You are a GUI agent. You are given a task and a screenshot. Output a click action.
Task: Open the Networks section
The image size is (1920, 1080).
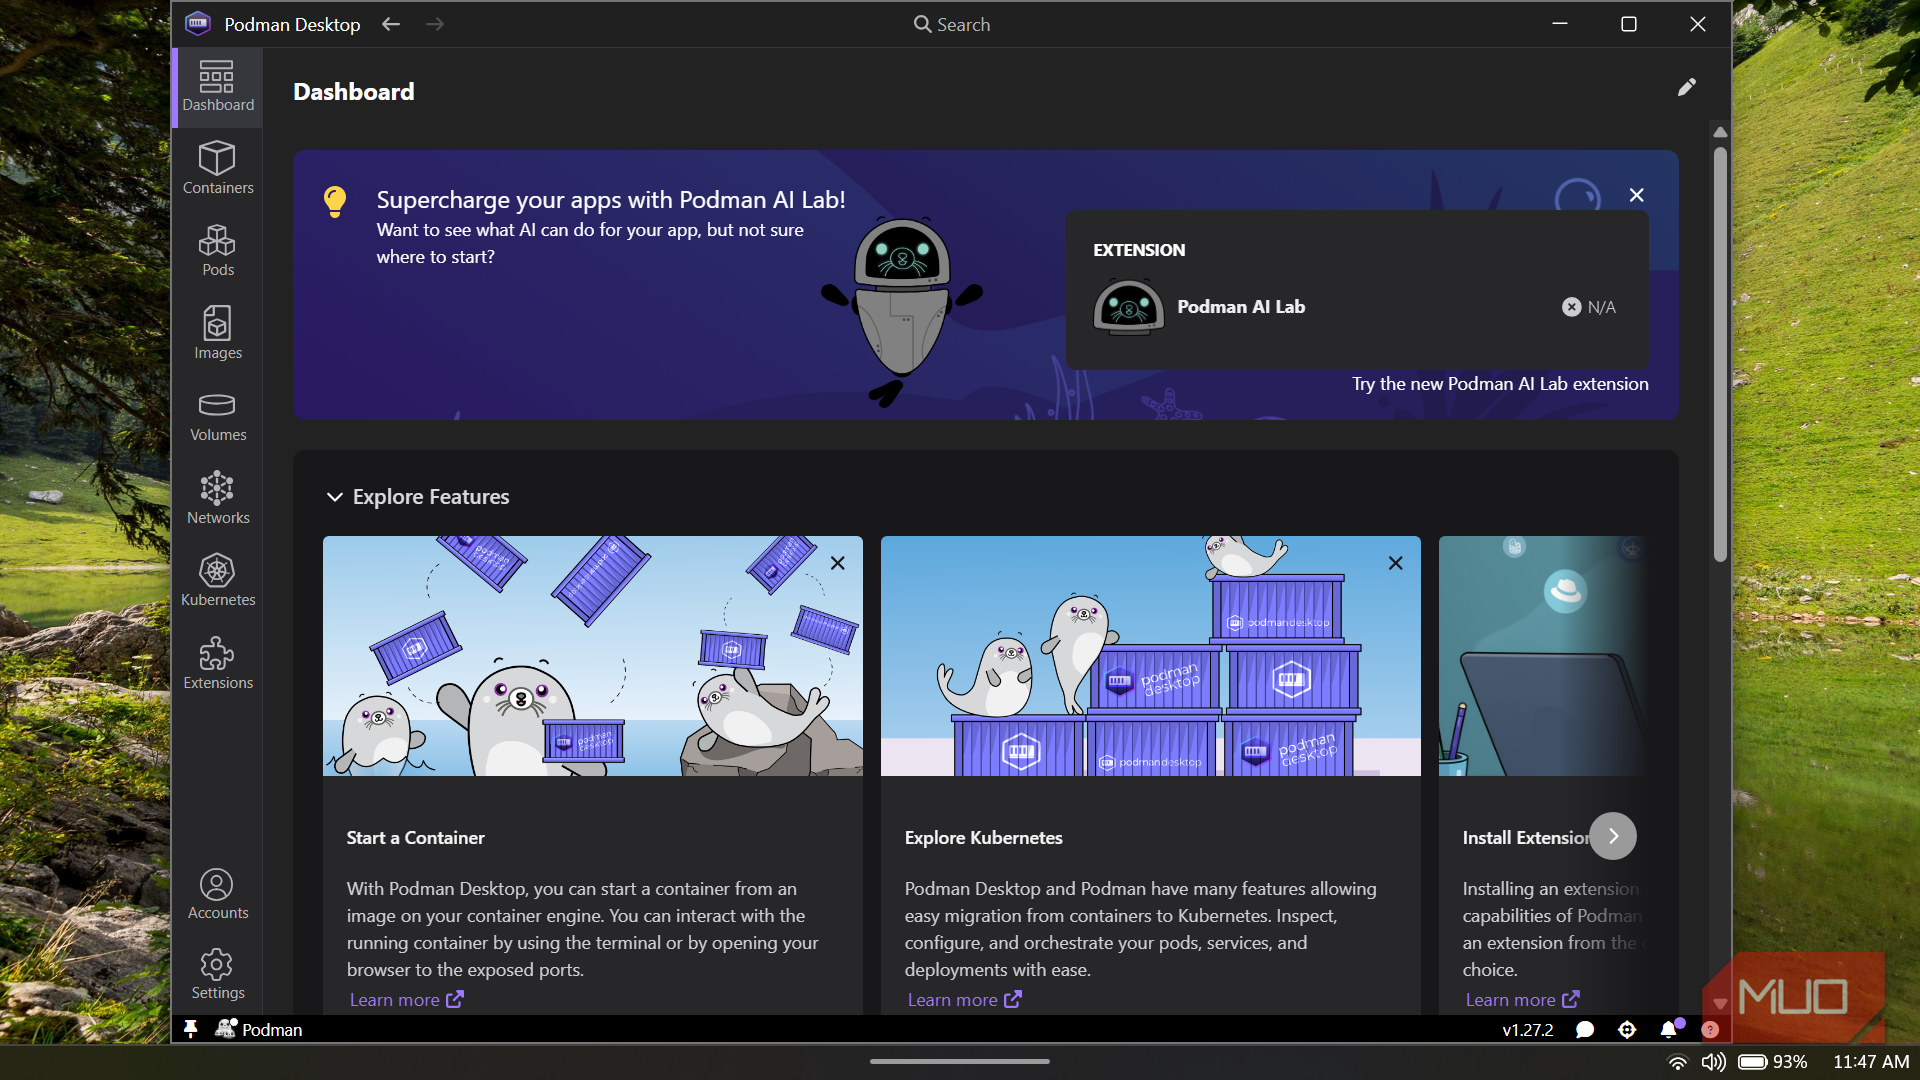(x=218, y=498)
